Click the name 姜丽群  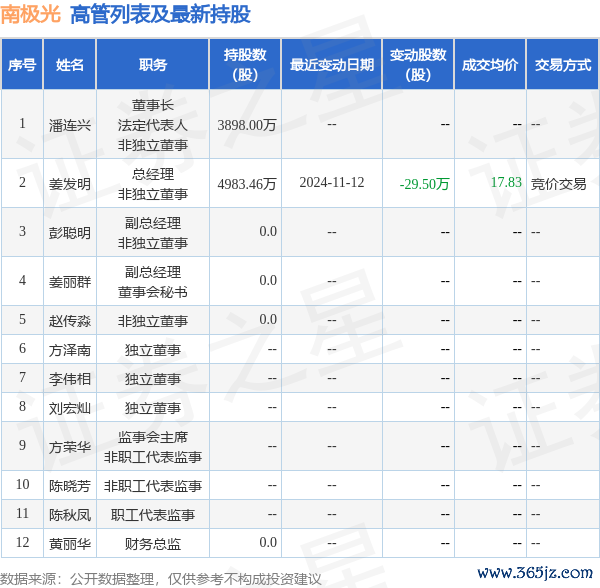click(70, 282)
